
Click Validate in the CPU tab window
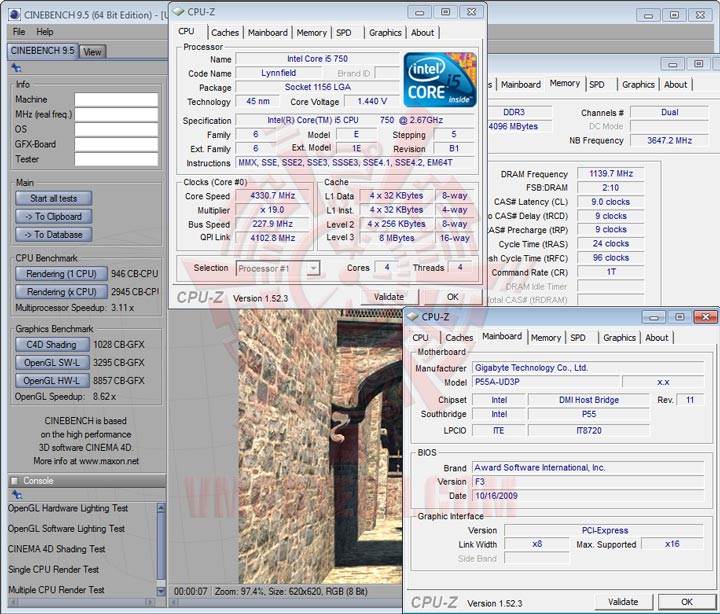389,297
